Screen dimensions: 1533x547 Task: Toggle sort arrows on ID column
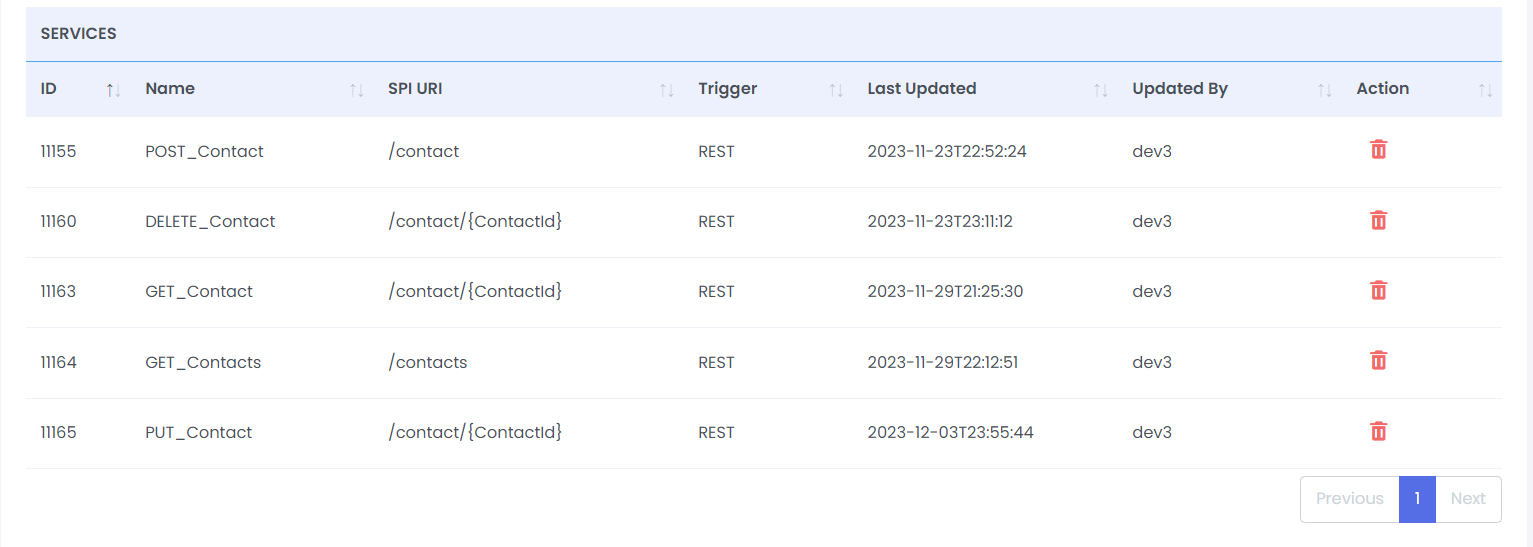pyautogui.click(x=113, y=90)
